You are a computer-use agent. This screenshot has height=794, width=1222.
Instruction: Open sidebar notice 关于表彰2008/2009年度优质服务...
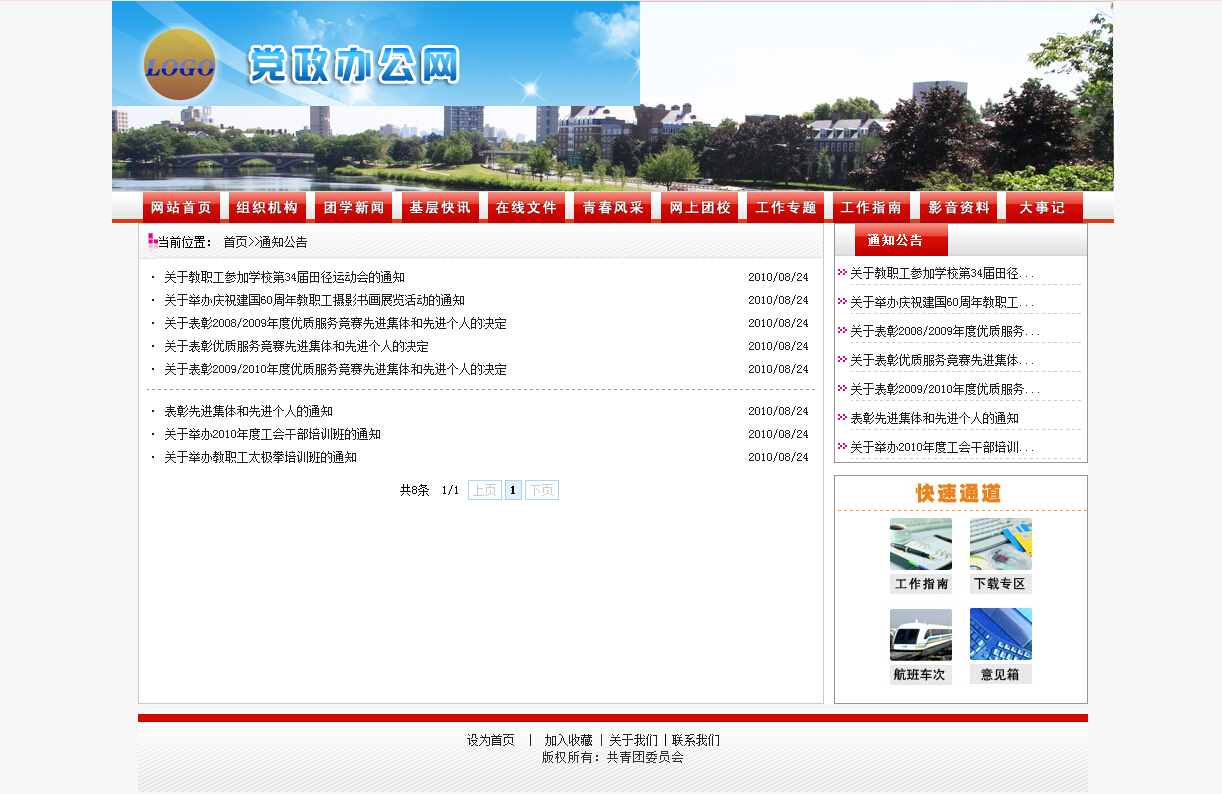pos(945,331)
